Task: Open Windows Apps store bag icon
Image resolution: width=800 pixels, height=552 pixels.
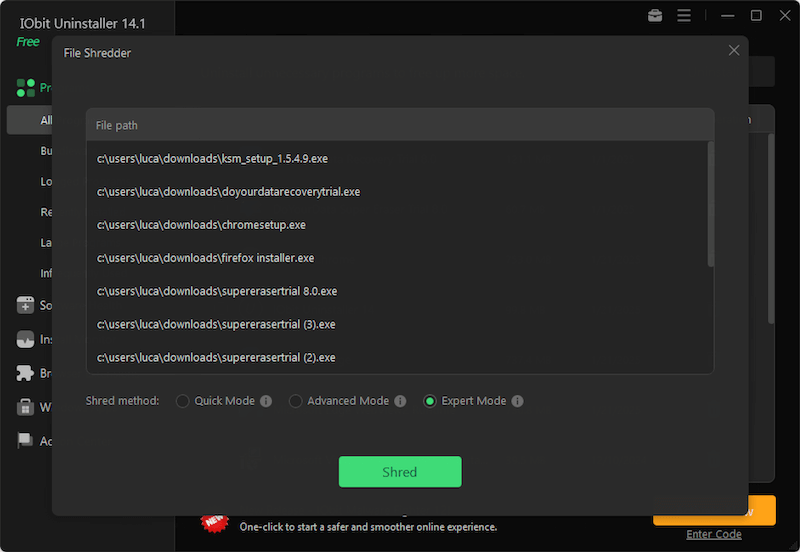Action: coord(25,407)
